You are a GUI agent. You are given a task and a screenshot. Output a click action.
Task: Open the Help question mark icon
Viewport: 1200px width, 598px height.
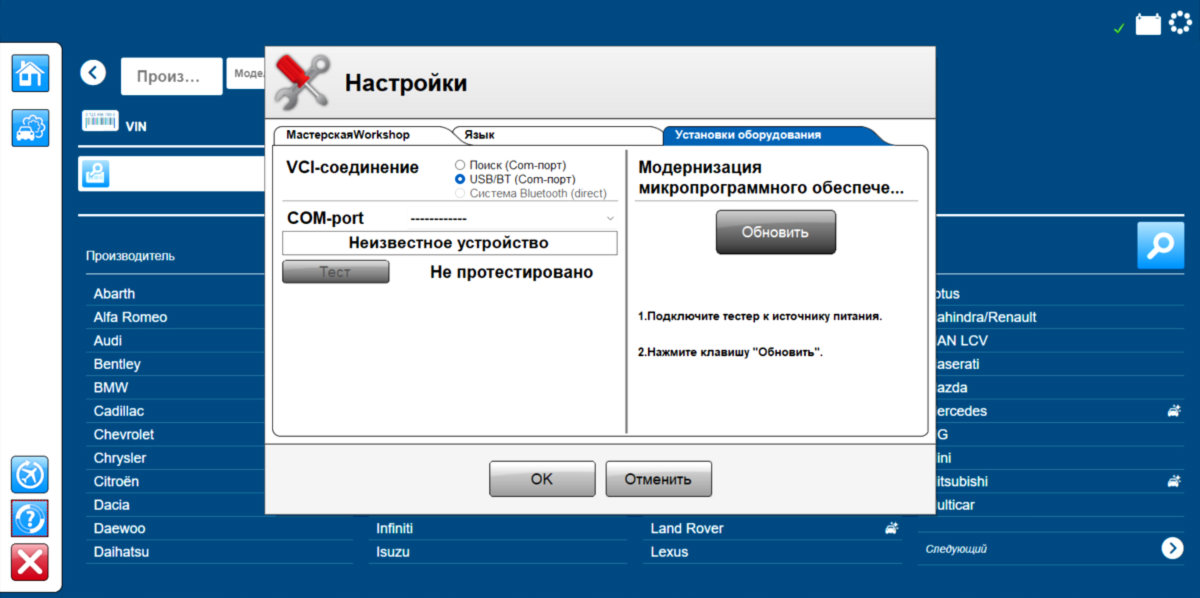(30, 518)
